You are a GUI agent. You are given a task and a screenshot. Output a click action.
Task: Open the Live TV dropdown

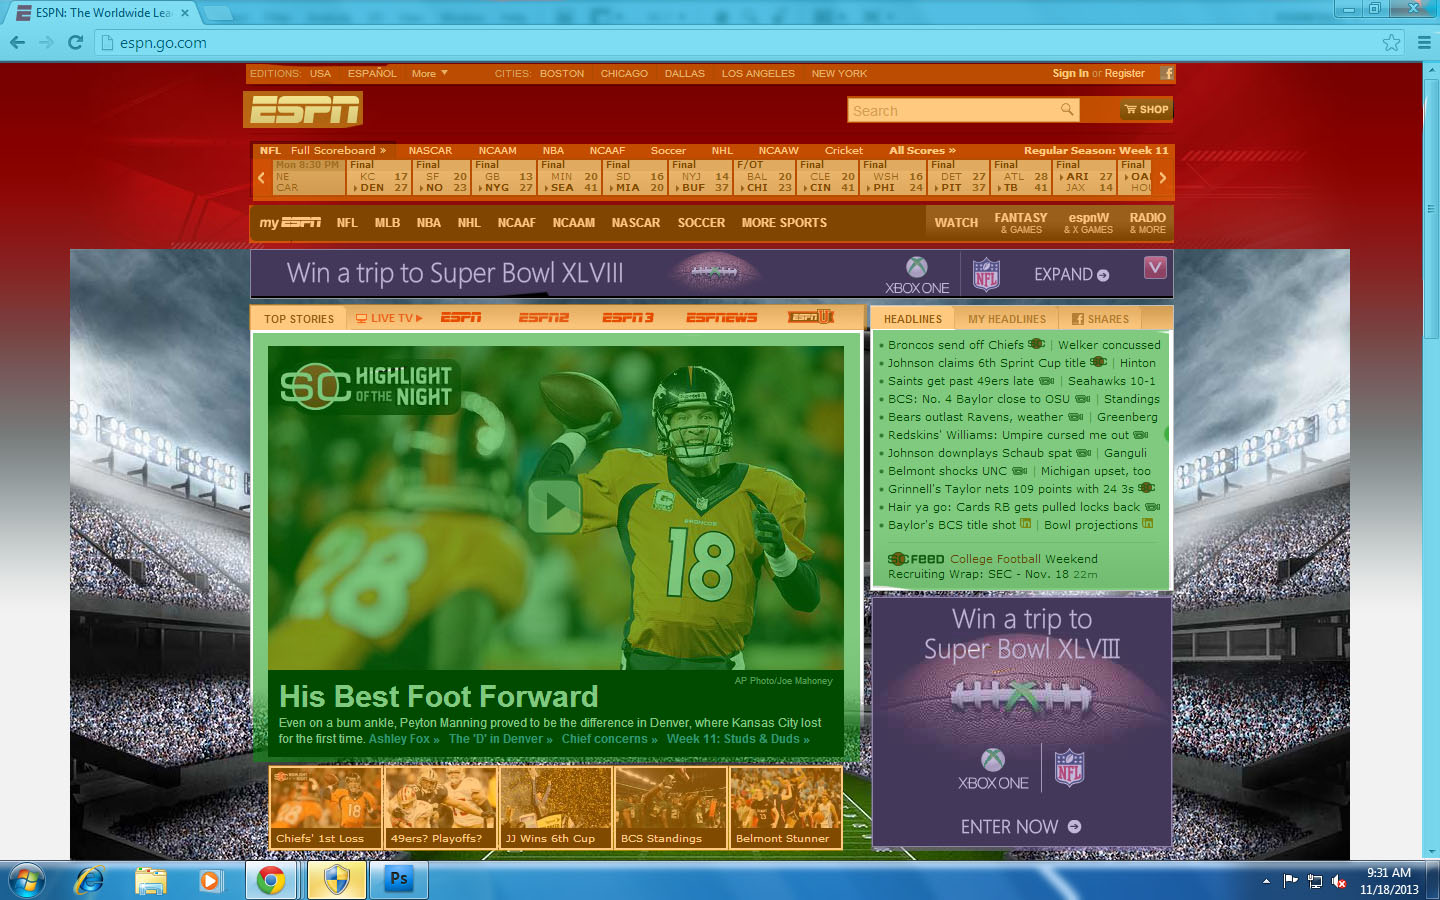pos(389,318)
